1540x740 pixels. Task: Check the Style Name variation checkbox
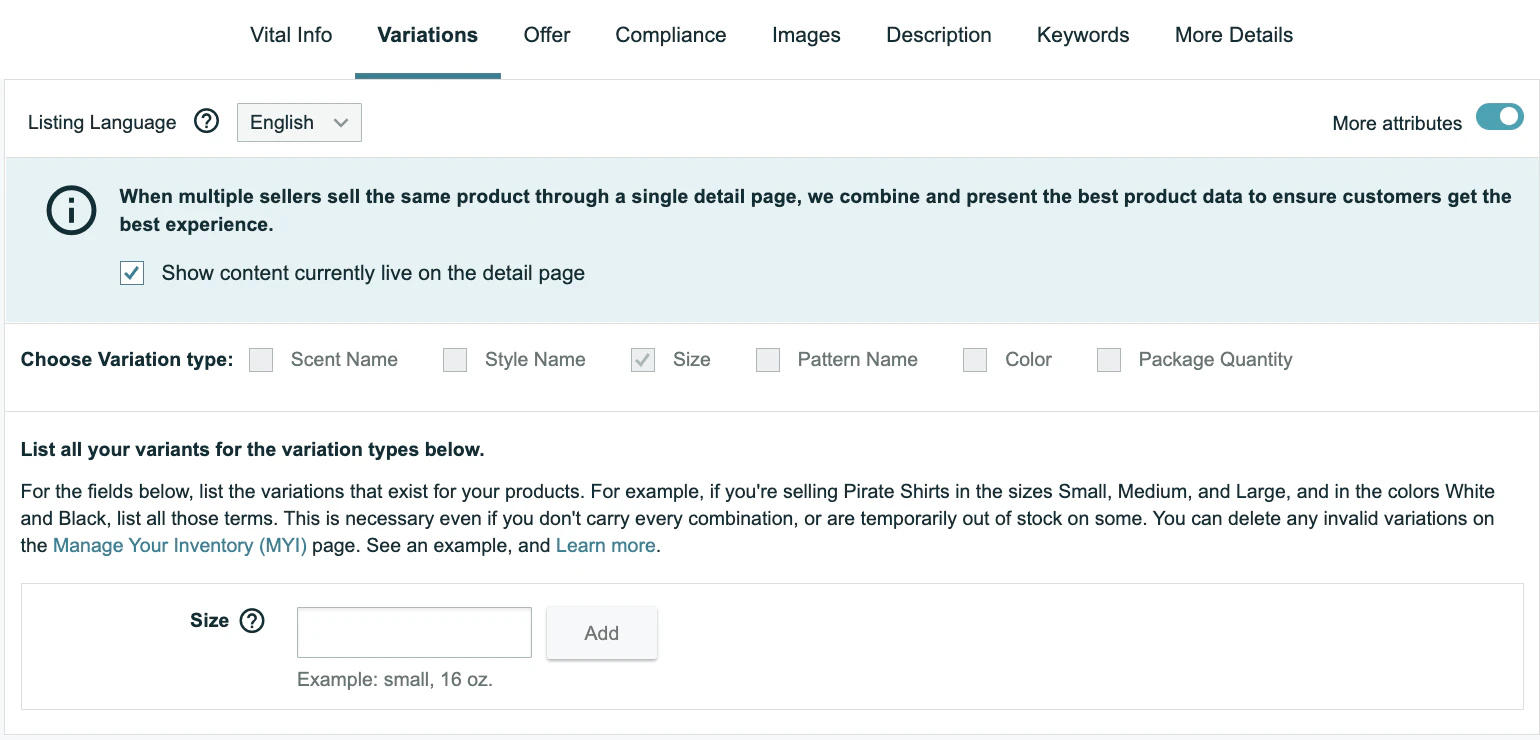pyautogui.click(x=455, y=360)
